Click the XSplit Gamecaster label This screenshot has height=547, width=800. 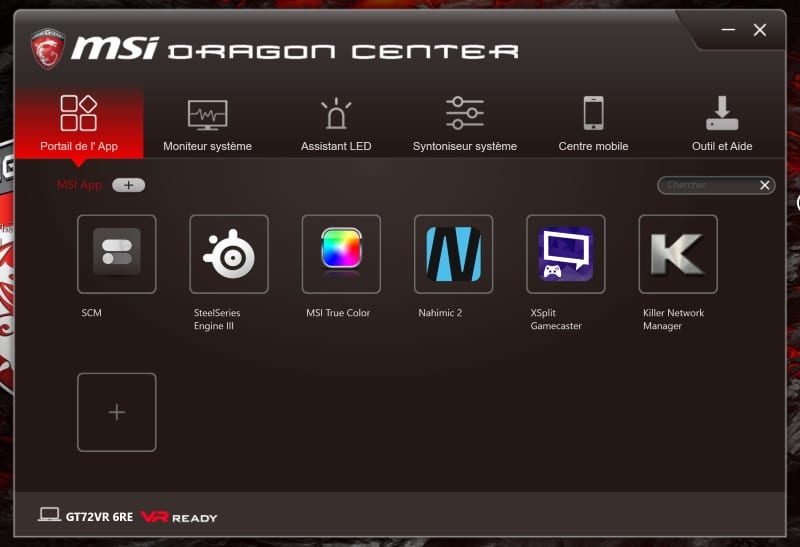(556, 319)
